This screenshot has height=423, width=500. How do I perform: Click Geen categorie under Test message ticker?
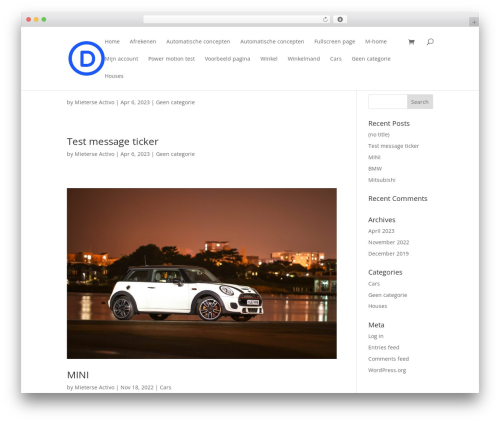point(175,154)
